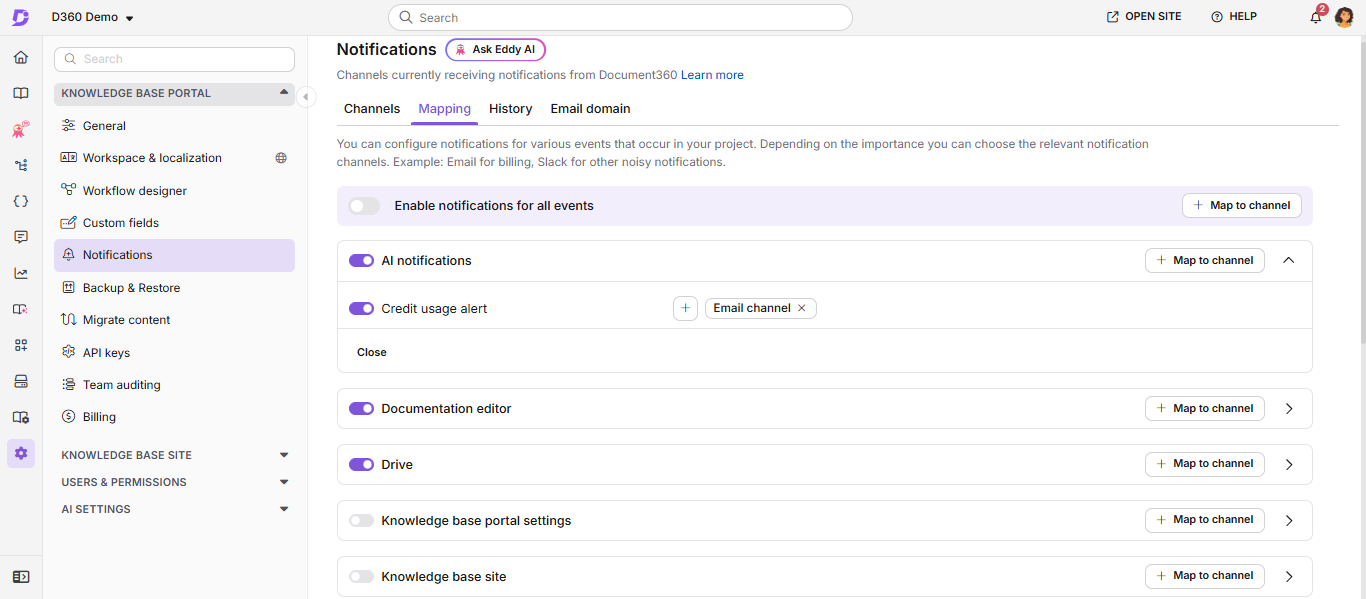Click Map to channel for AI notifications

[1205, 261]
